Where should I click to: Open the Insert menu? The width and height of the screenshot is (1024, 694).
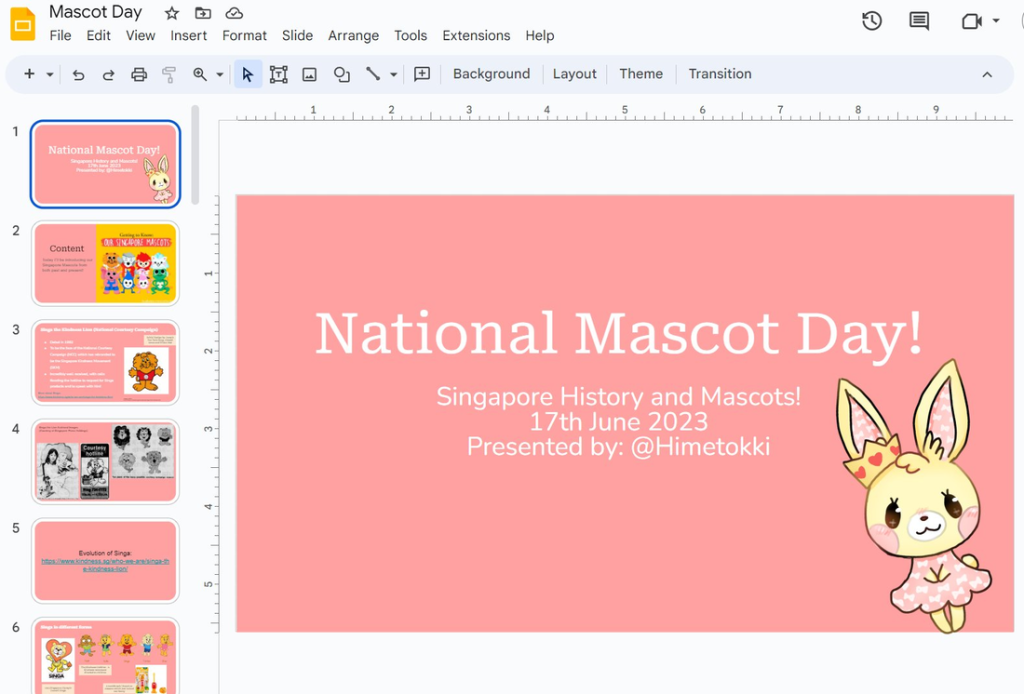[x=188, y=35]
